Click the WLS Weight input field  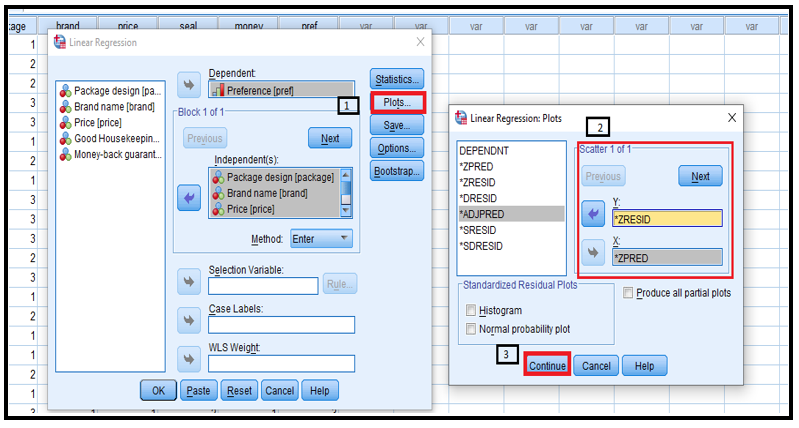(281, 363)
